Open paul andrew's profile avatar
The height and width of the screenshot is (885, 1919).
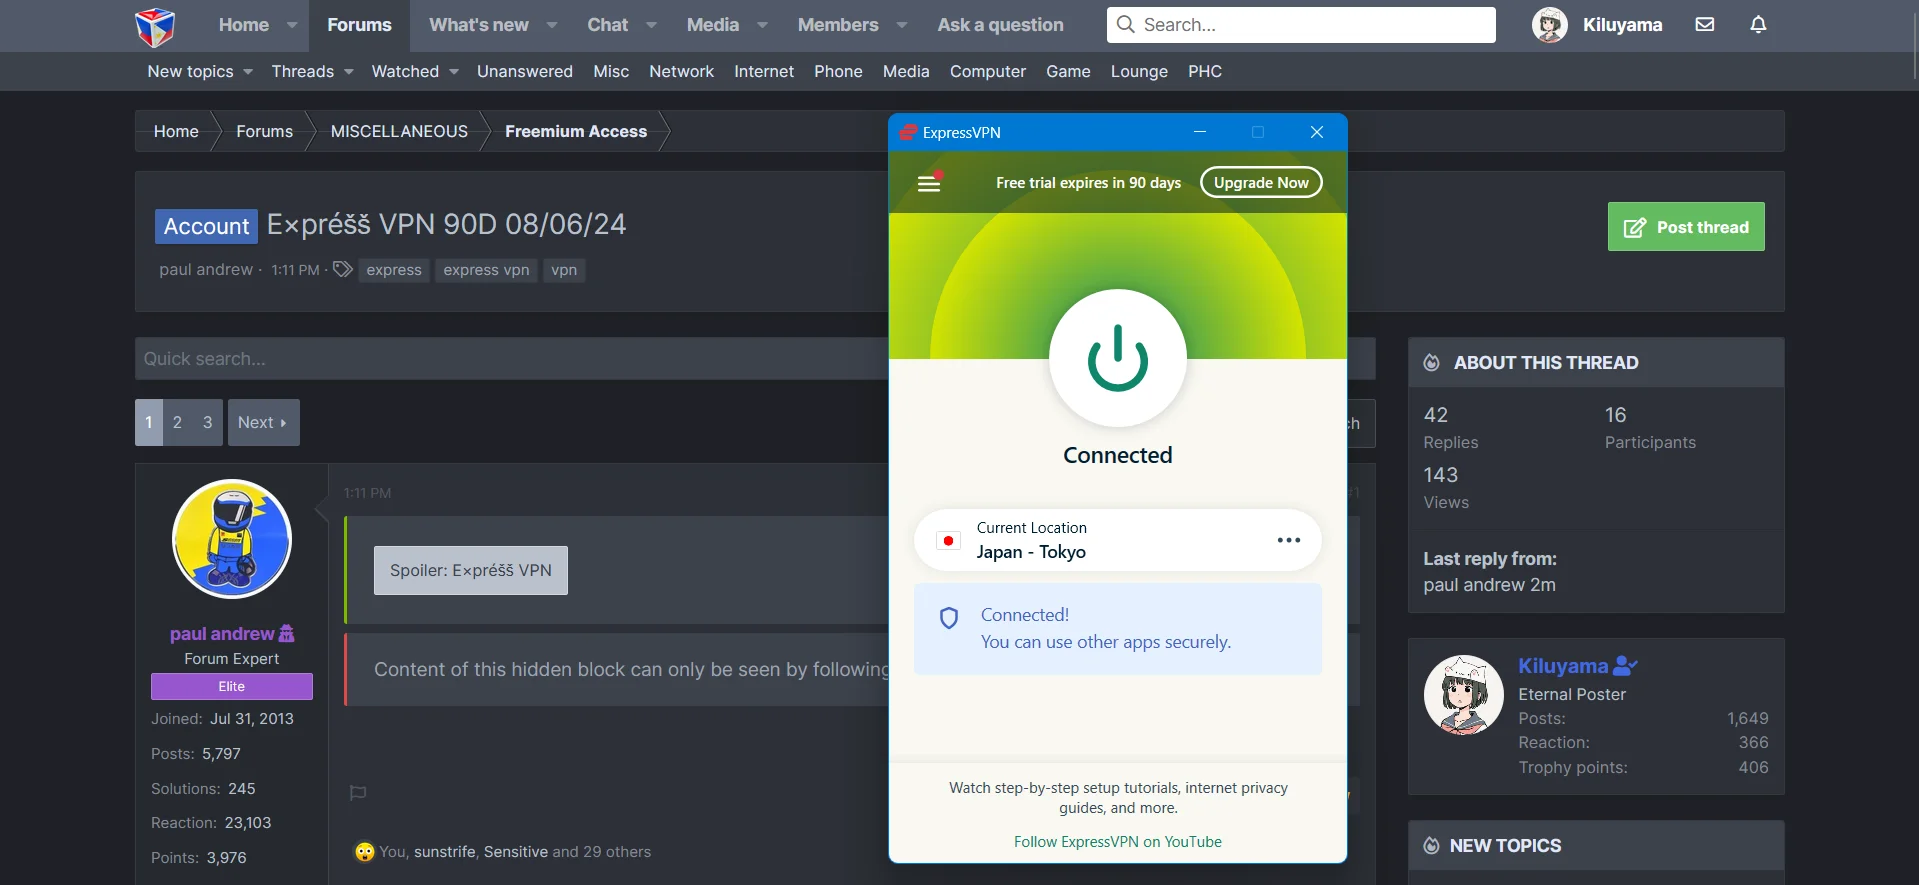pyautogui.click(x=232, y=539)
